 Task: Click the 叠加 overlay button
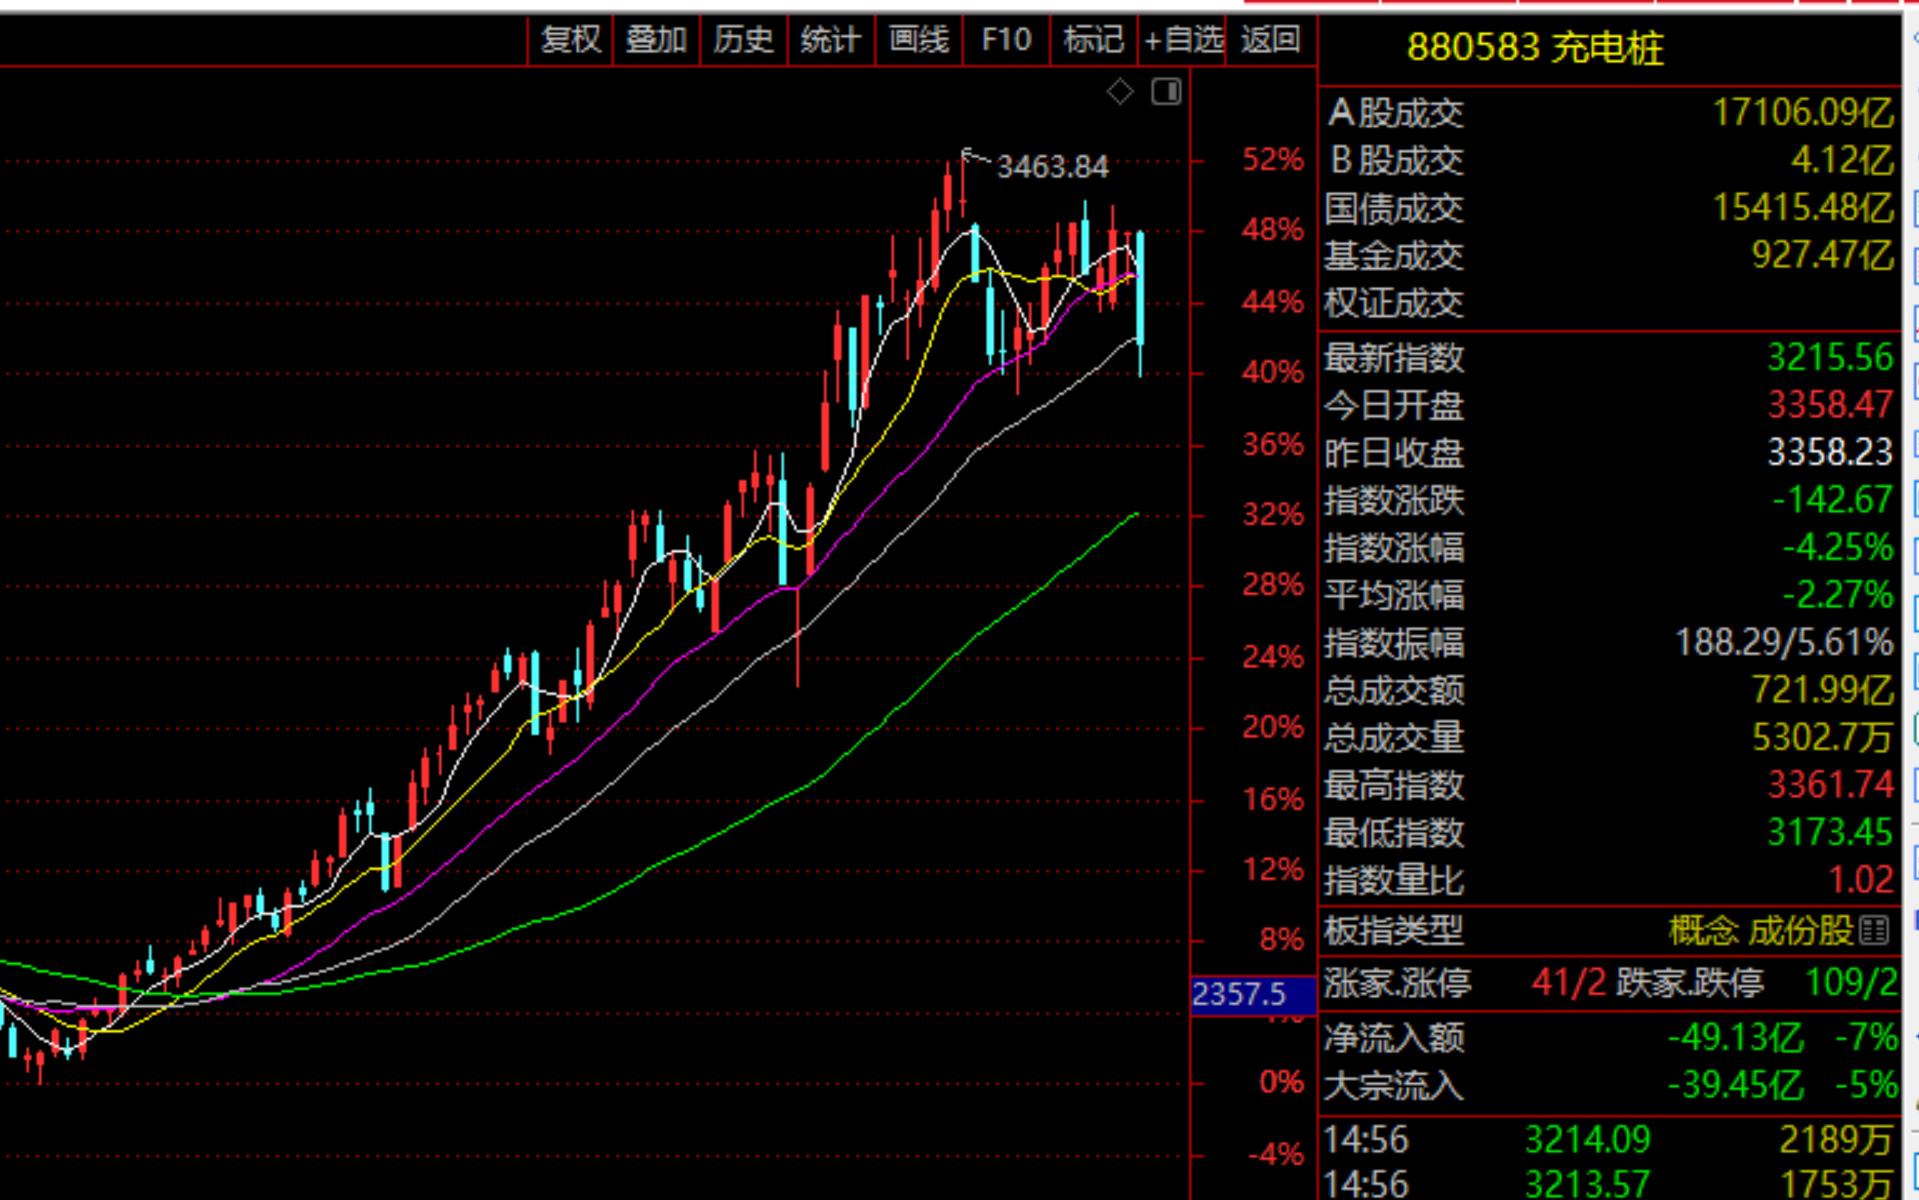pyautogui.click(x=656, y=40)
